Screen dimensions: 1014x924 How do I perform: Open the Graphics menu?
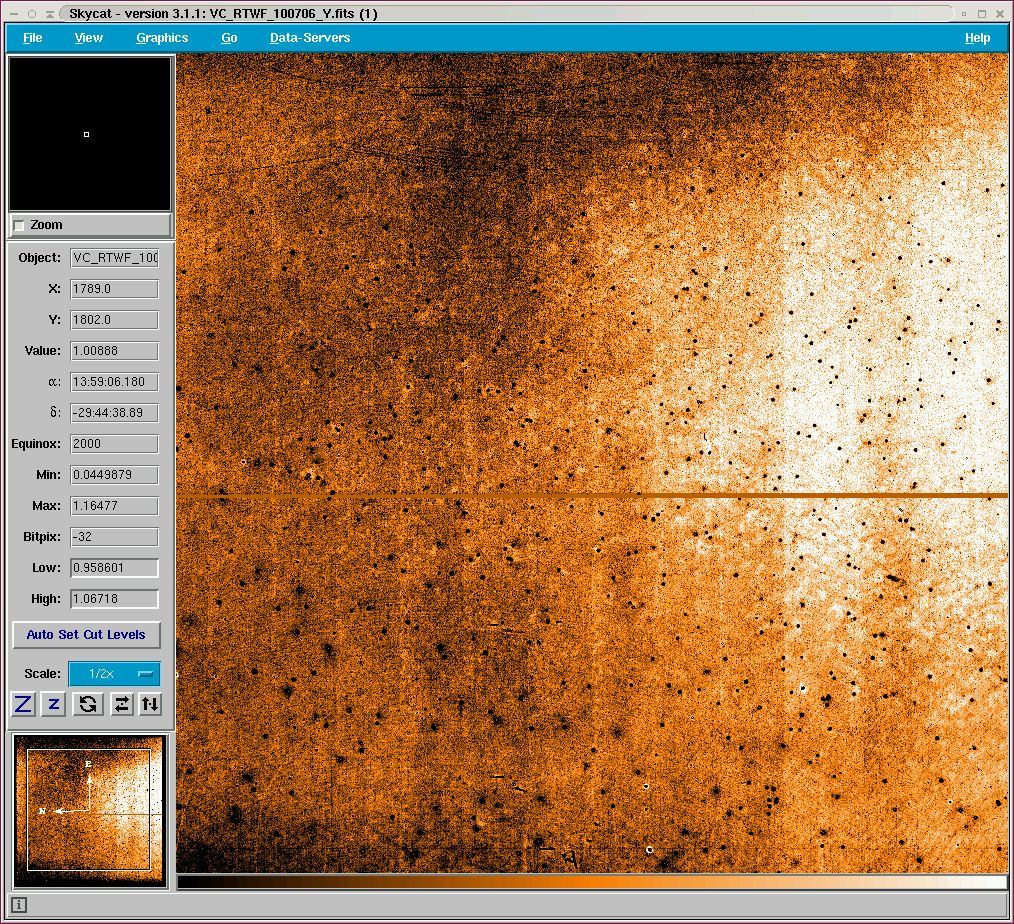tap(162, 38)
